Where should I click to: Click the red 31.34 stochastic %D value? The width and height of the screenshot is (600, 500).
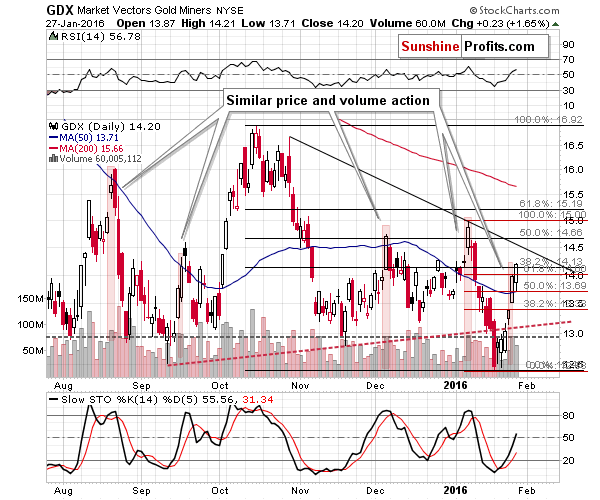258,400
